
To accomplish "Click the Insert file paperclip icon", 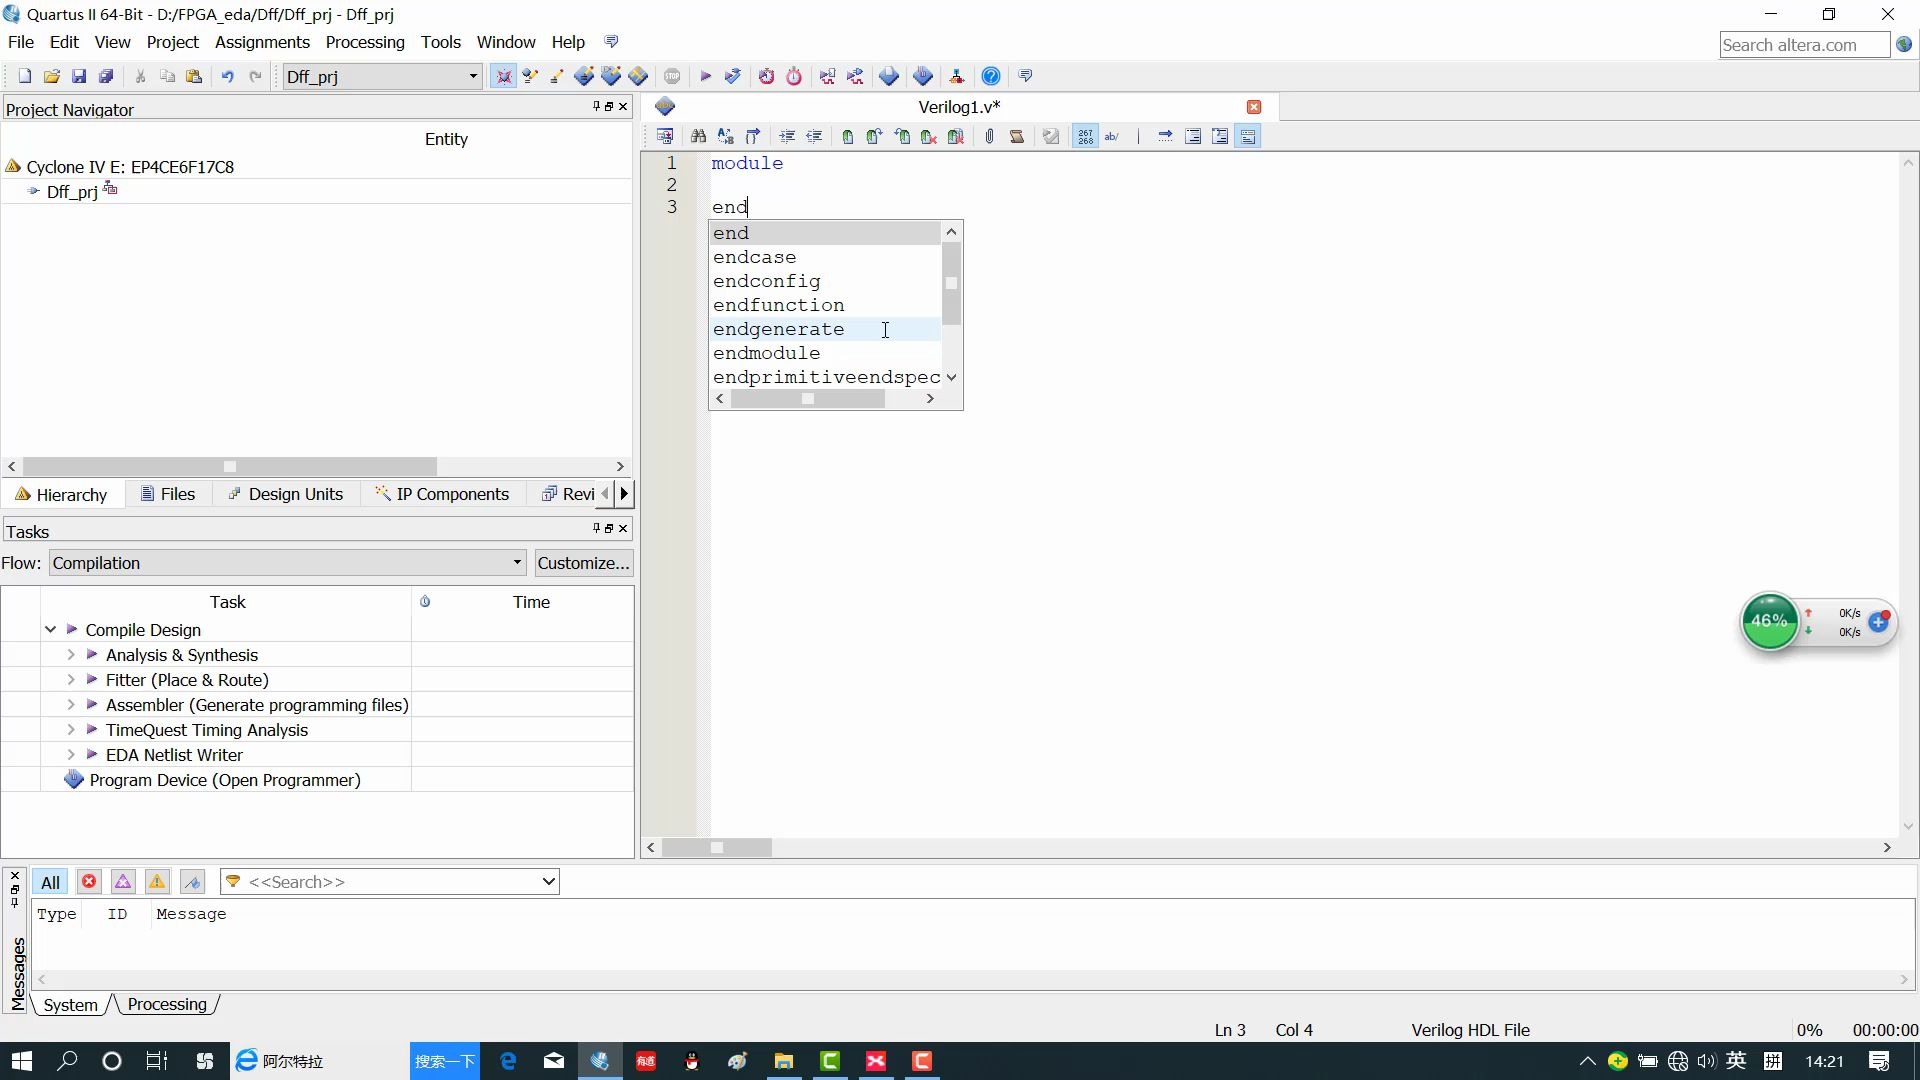I will (x=989, y=137).
